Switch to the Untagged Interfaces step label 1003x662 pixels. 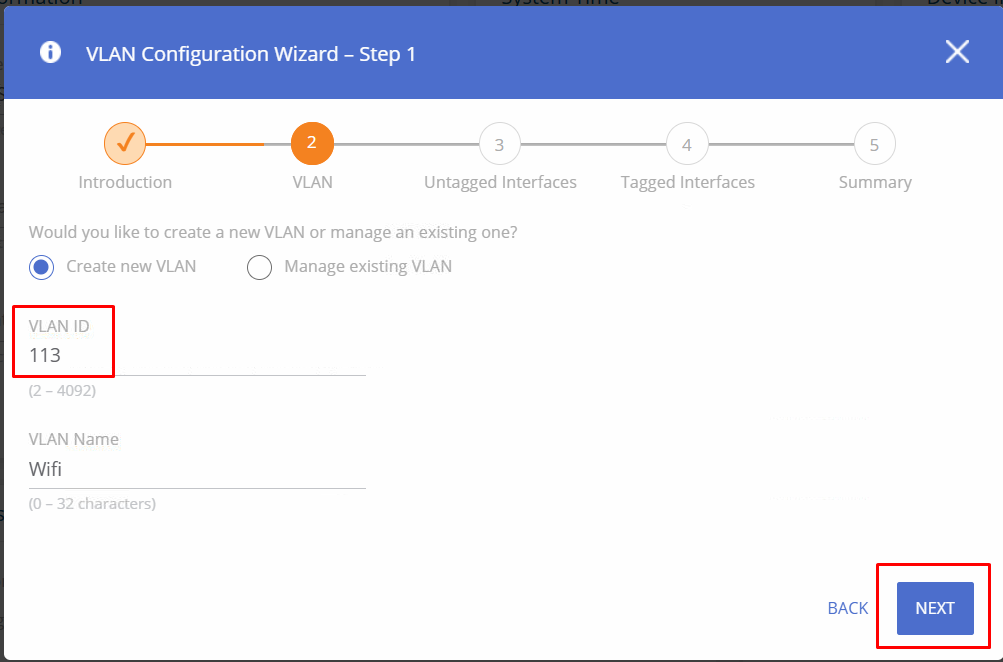pos(500,182)
